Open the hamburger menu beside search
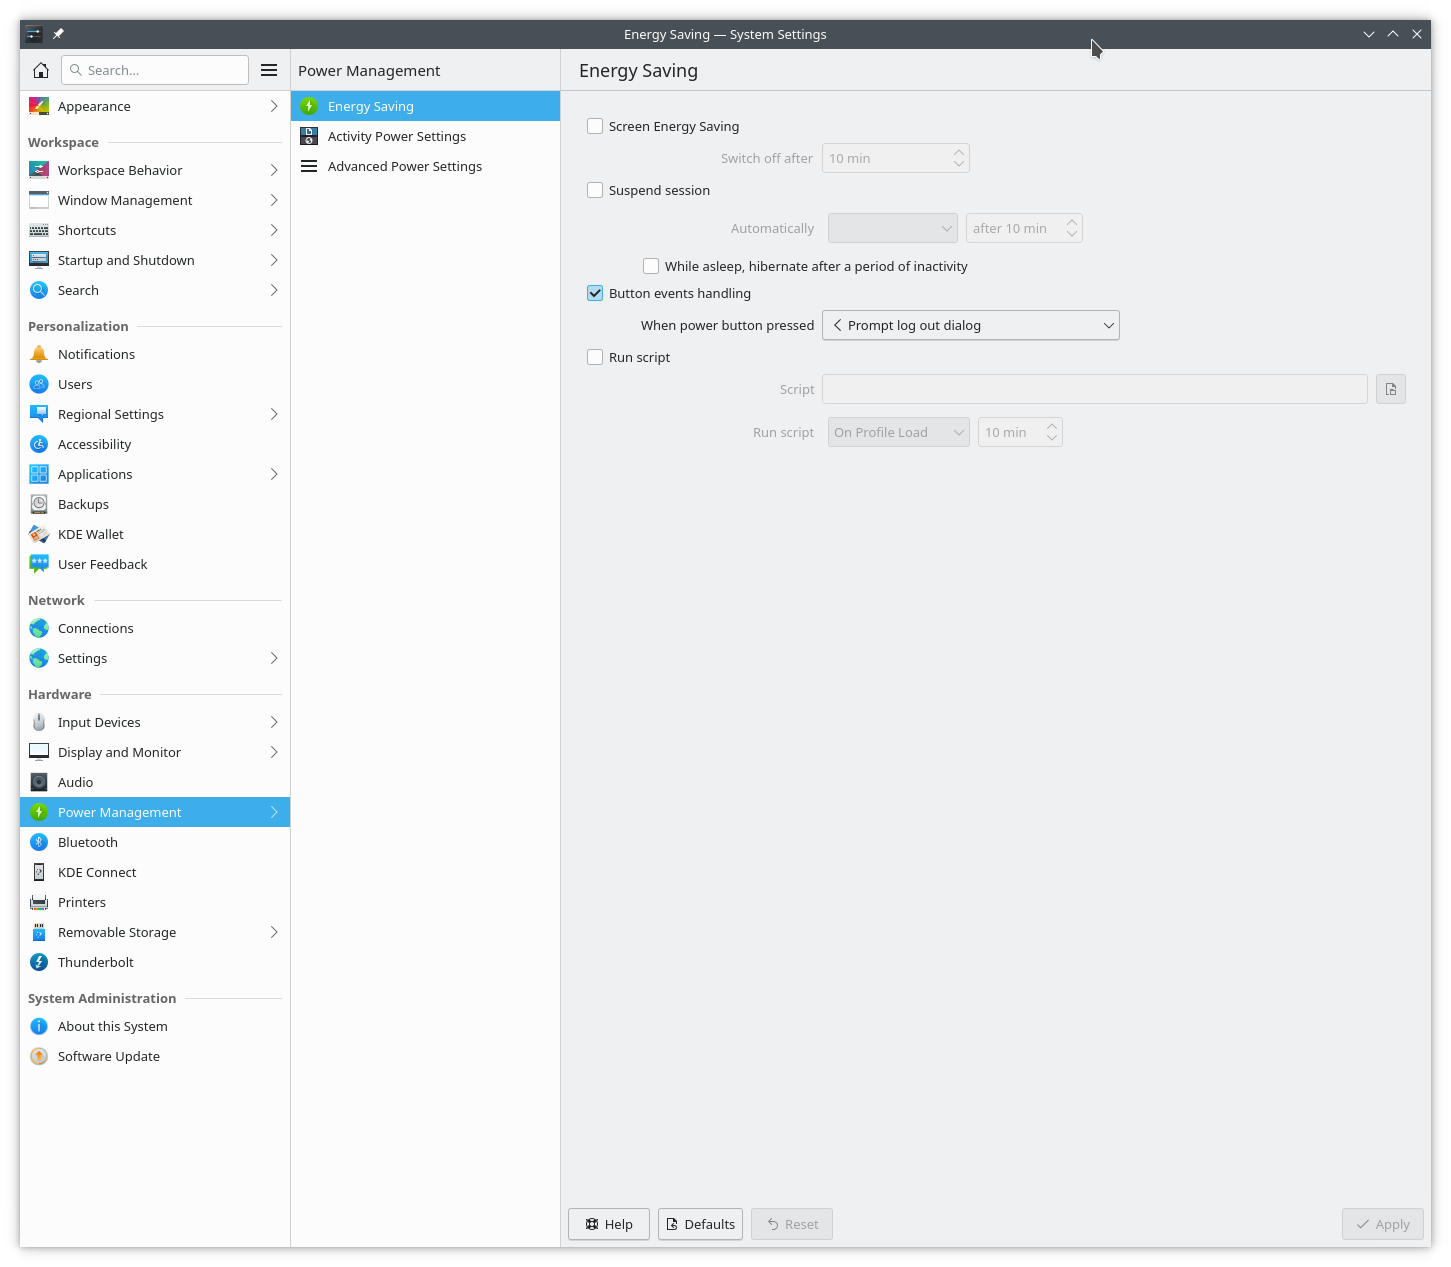Viewport: 1451px width, 1267px height. tap(269, 70)
